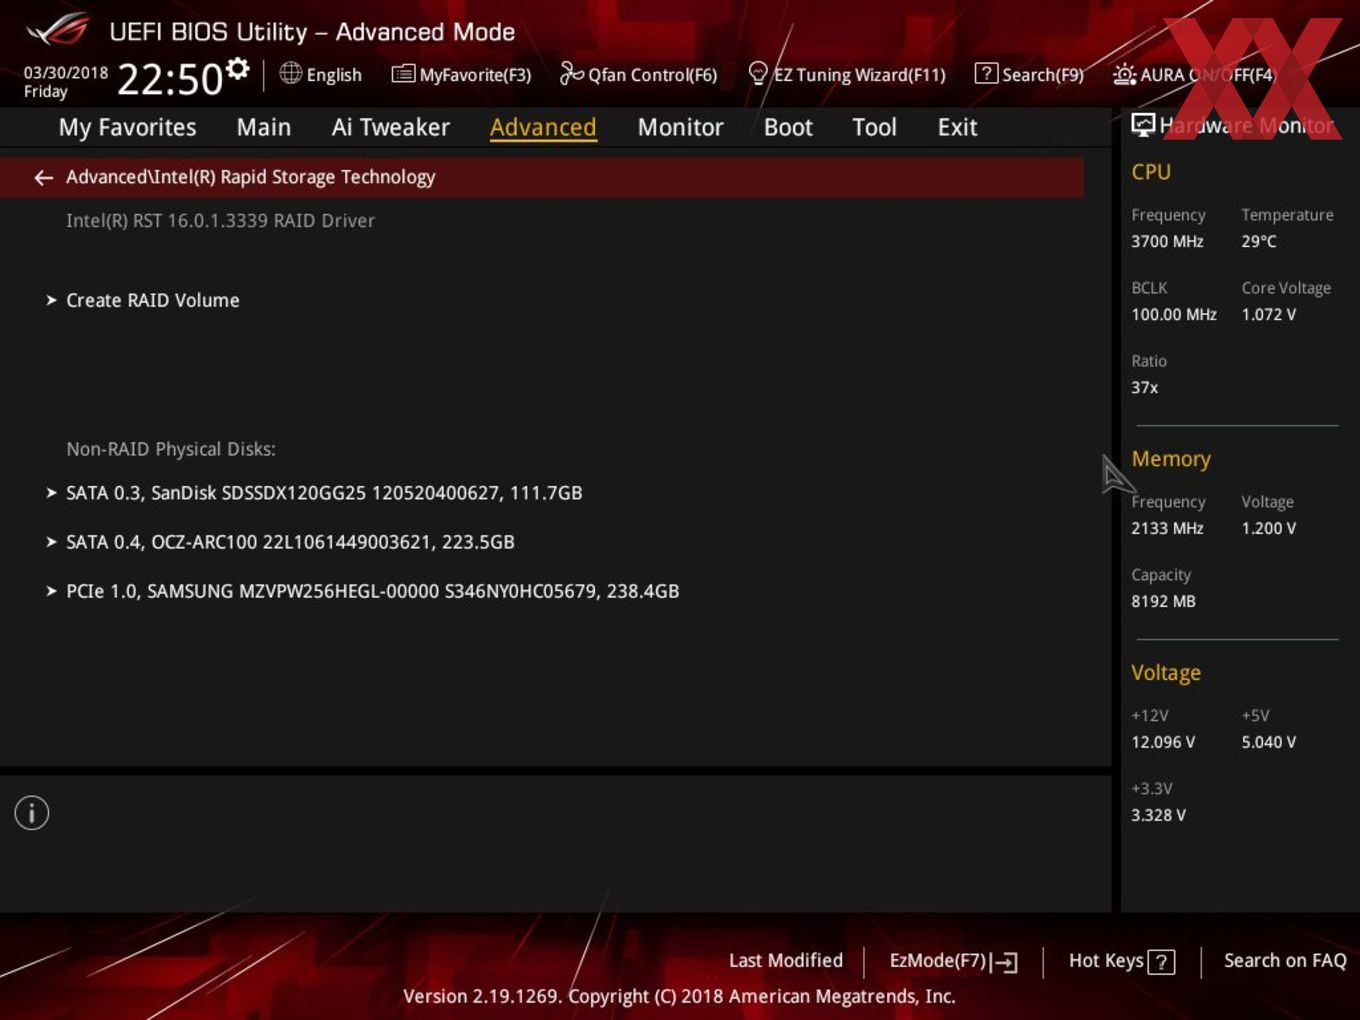Click the Core Voltage 1.072 V value
1360x1020 pixels.
(x=1268, y=314)
